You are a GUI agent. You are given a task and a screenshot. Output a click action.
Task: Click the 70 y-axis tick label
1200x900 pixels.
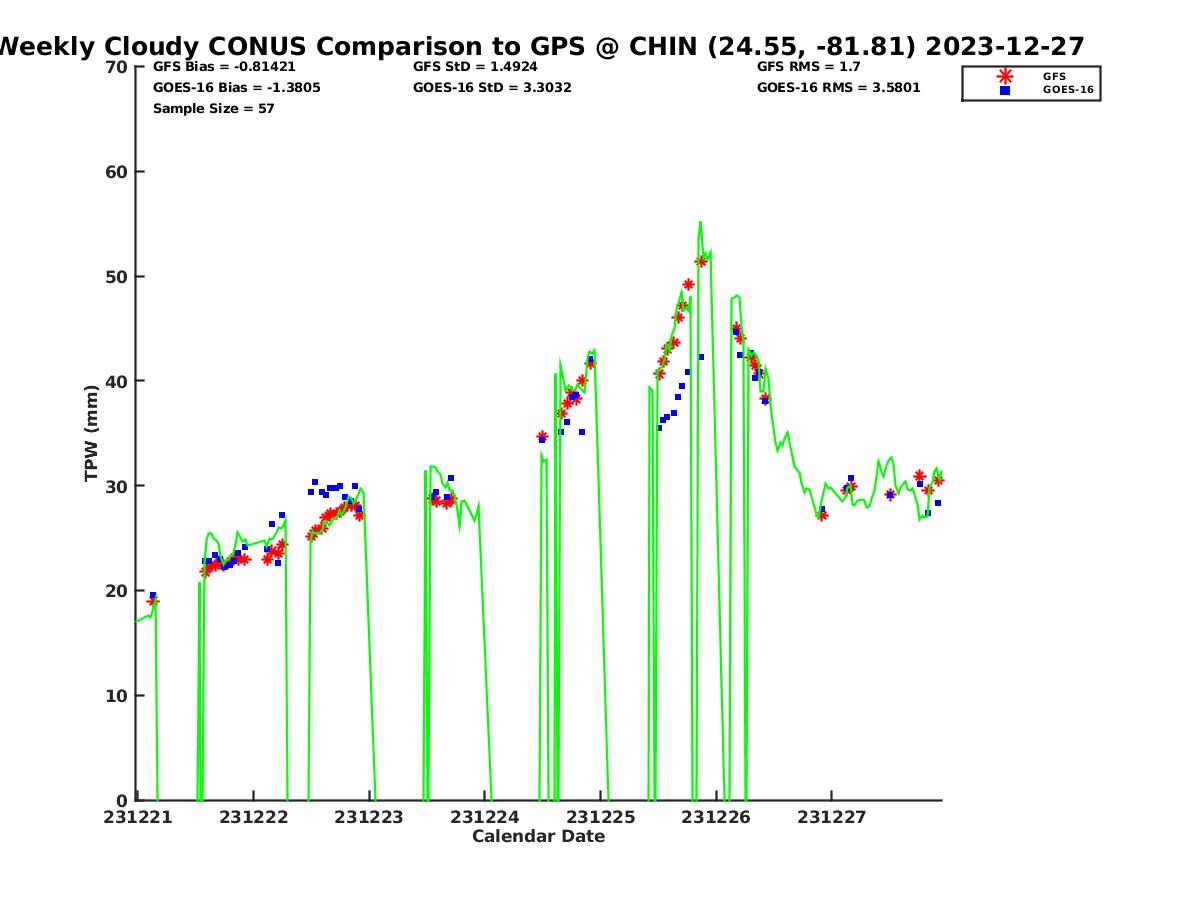pos(117,67)
